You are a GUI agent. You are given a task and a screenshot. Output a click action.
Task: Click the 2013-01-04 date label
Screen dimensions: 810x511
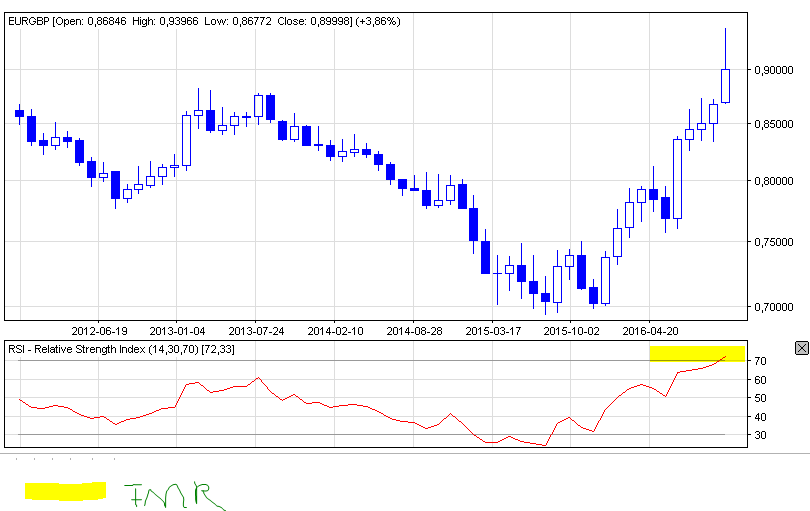[x=178, y=330]
